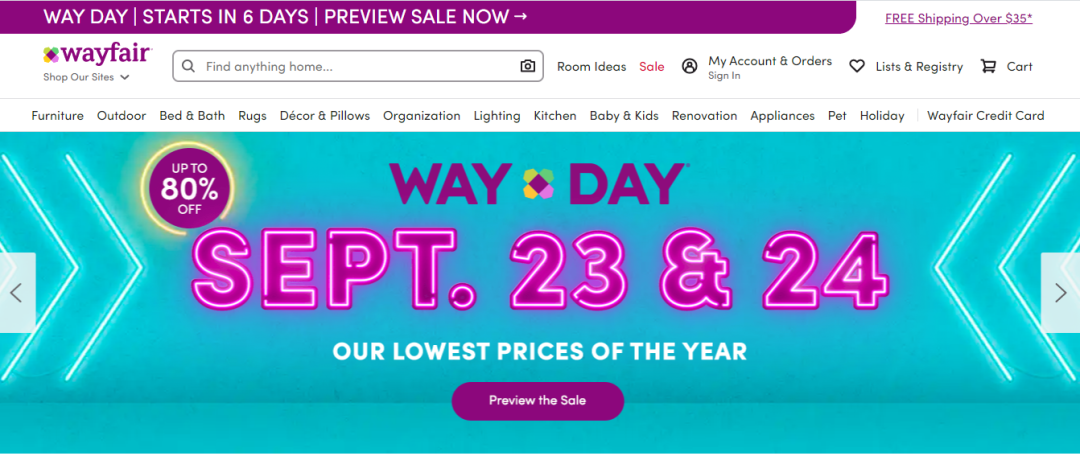Image resolution: width=1080 pixels, height=456 pixels.
Task: Click the Way Day preview sale banner
Action: (285, 17)
